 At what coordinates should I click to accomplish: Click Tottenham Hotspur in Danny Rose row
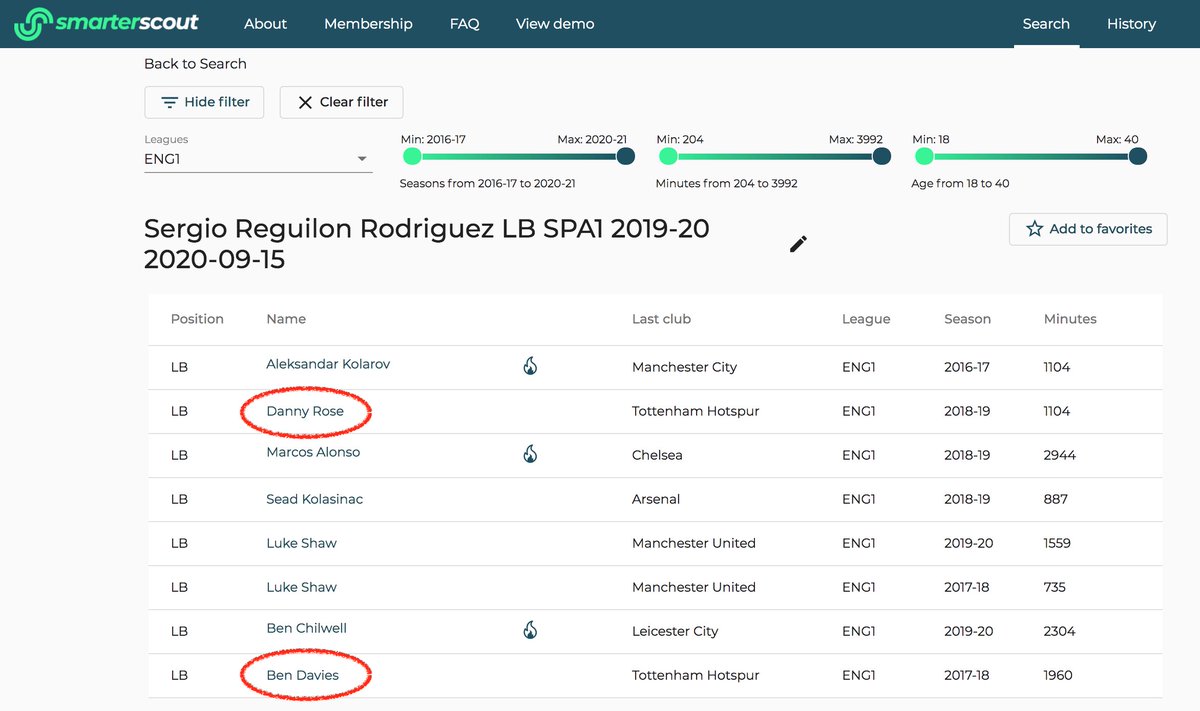tap(695, 411)
